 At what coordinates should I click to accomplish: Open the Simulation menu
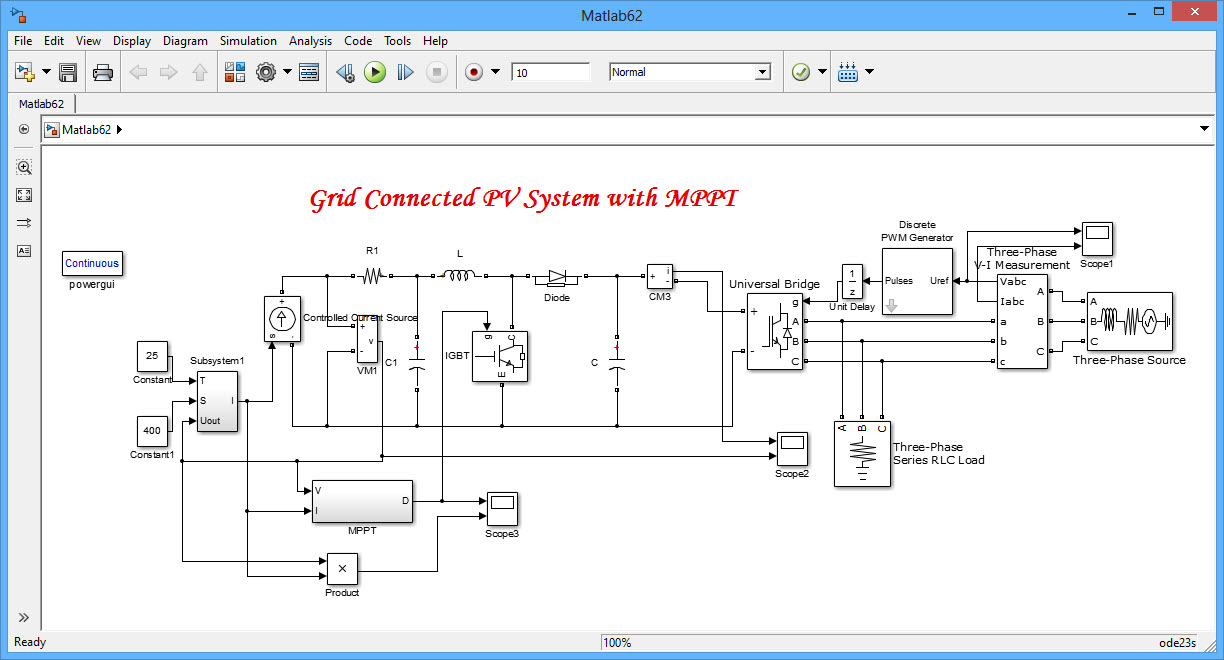pos(248,41)
